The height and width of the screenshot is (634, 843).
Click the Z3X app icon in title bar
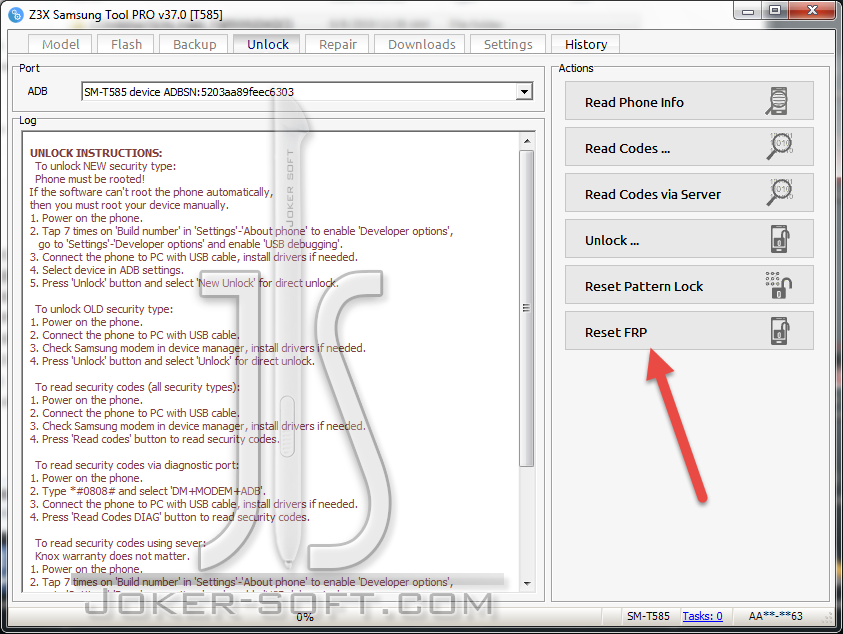click(x=16, y=15)
